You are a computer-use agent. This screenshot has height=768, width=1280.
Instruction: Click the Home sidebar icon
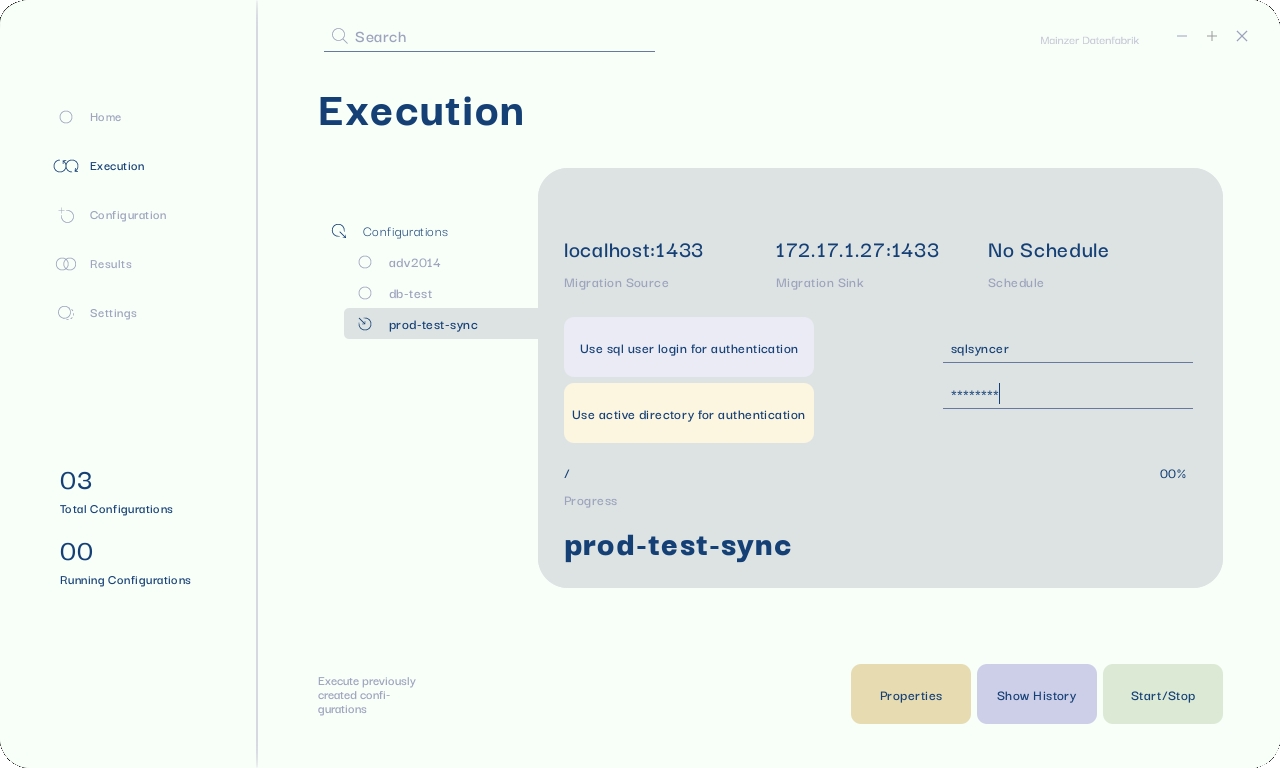pos(66,117)
